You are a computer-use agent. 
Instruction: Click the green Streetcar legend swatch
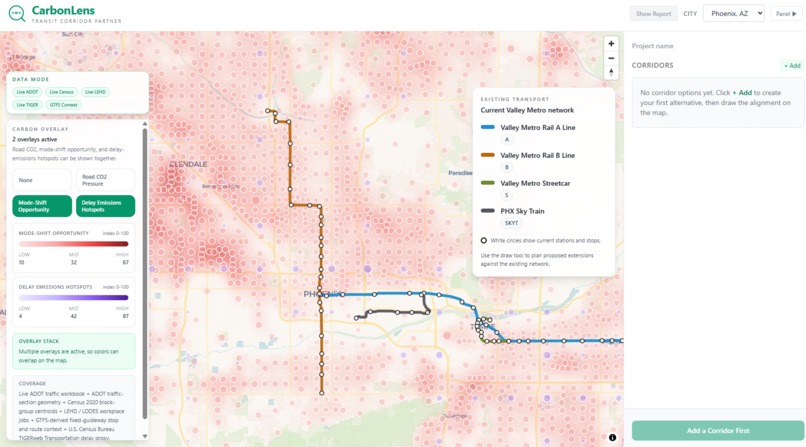coord(487,182)
